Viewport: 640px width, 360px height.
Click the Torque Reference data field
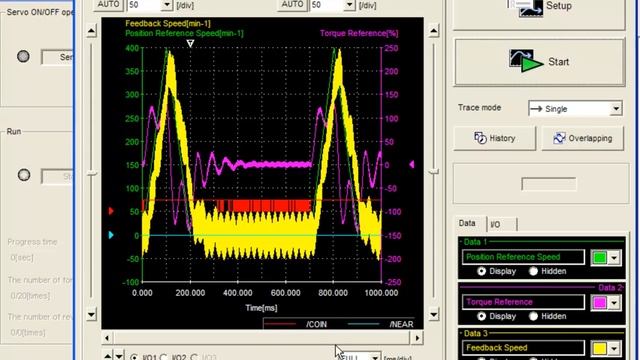click(x=523, y=302)
